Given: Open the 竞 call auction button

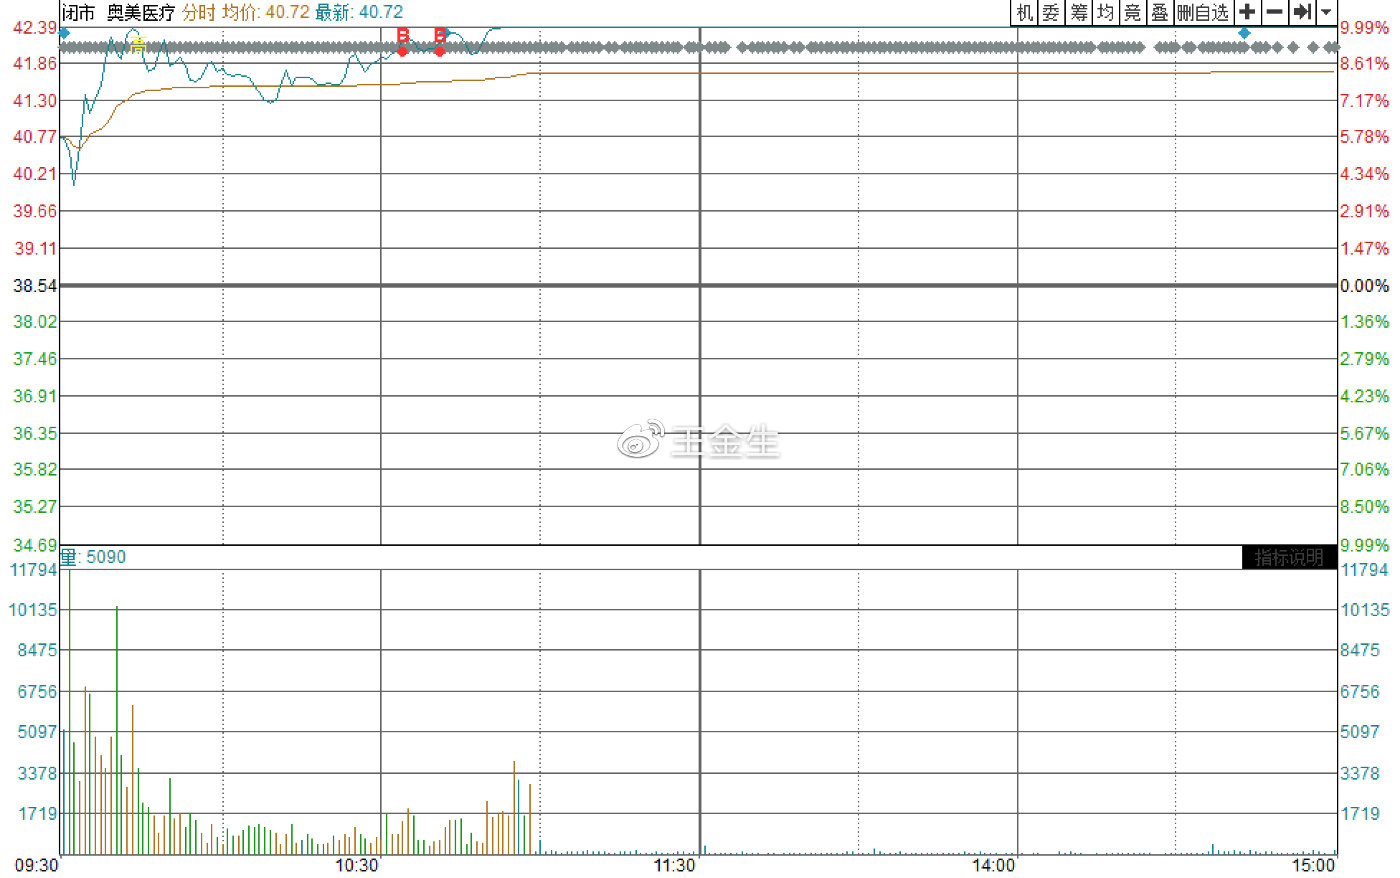Looking at the screenshot, I should point(1132,12).
